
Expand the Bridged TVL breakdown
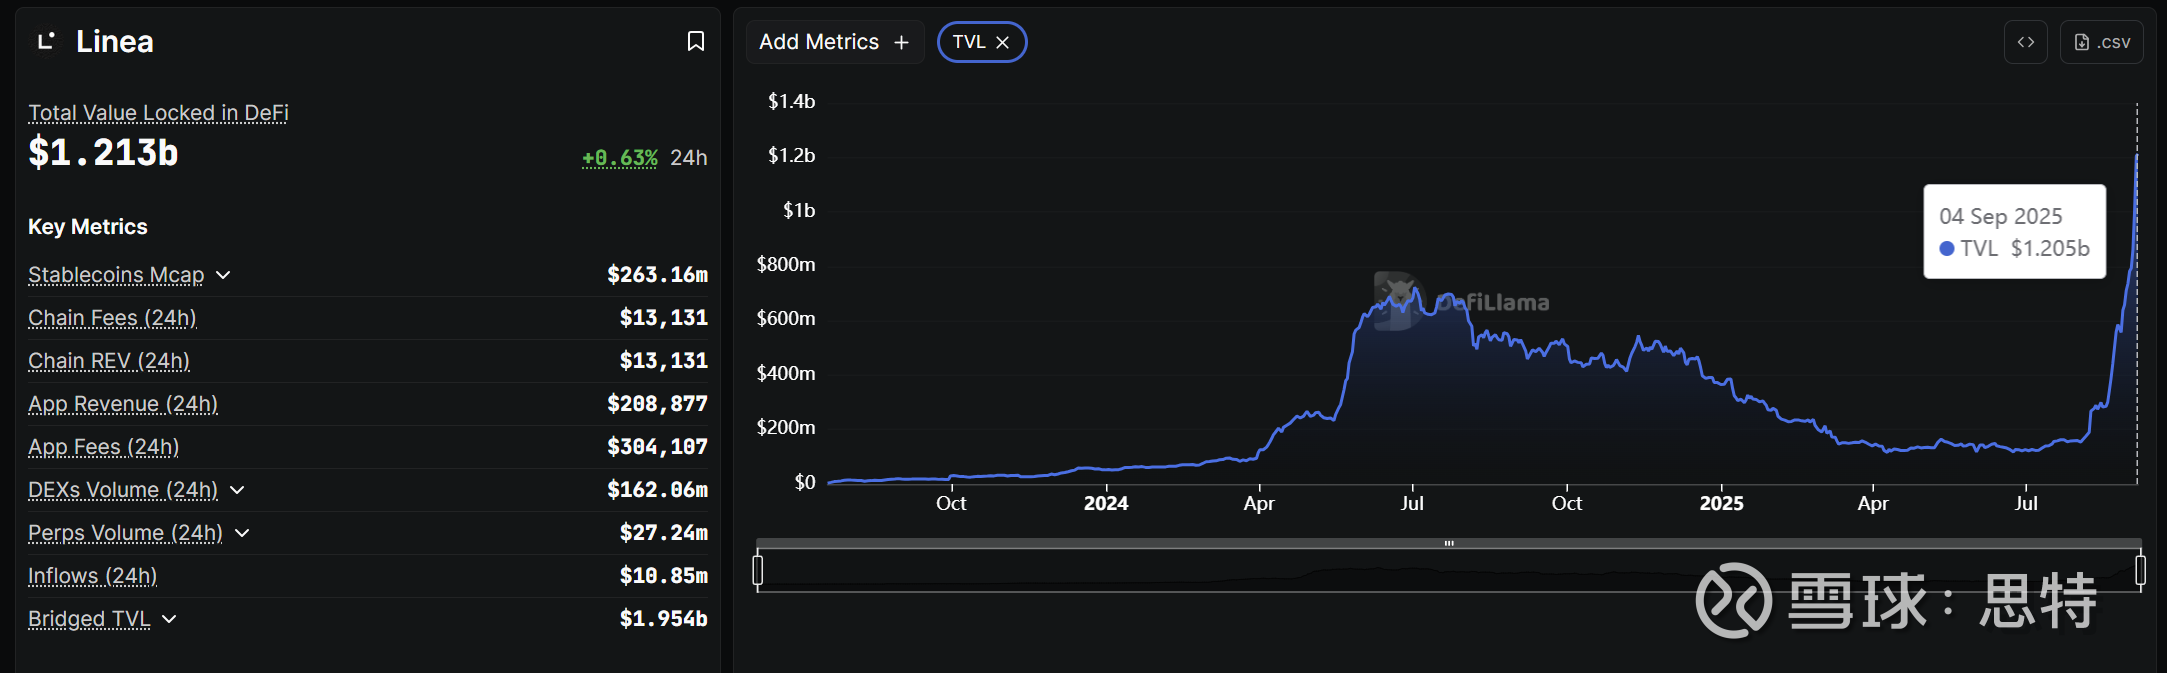click(x=169, y=619)
